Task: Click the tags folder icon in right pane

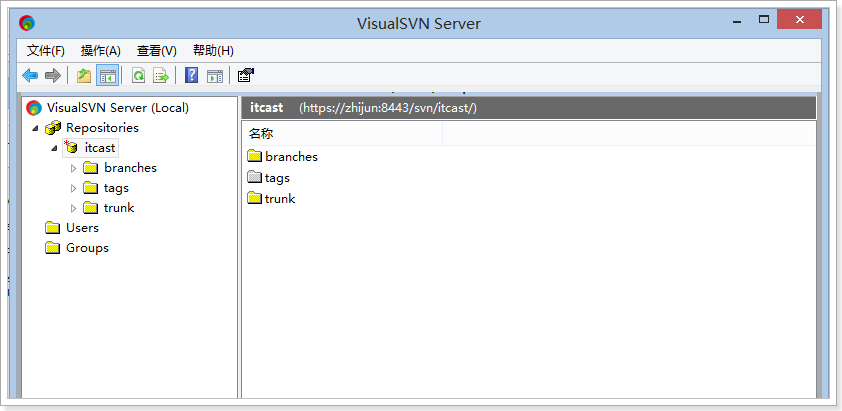Action: tap(255, 177)
